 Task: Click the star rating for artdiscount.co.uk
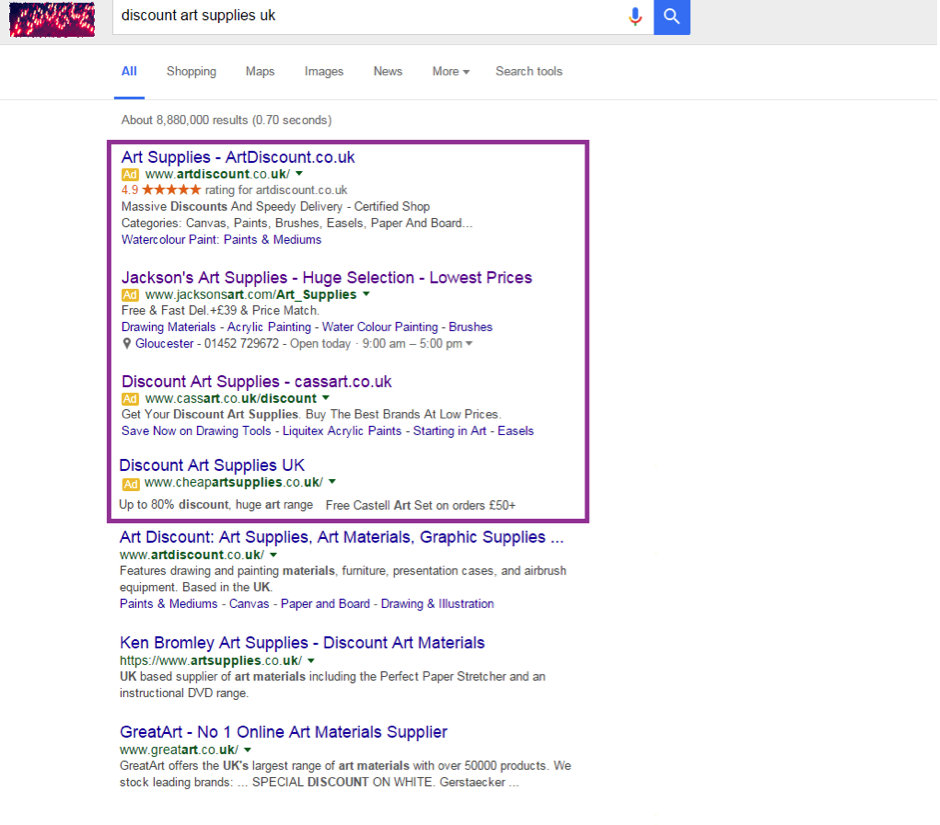coord(171,190)
